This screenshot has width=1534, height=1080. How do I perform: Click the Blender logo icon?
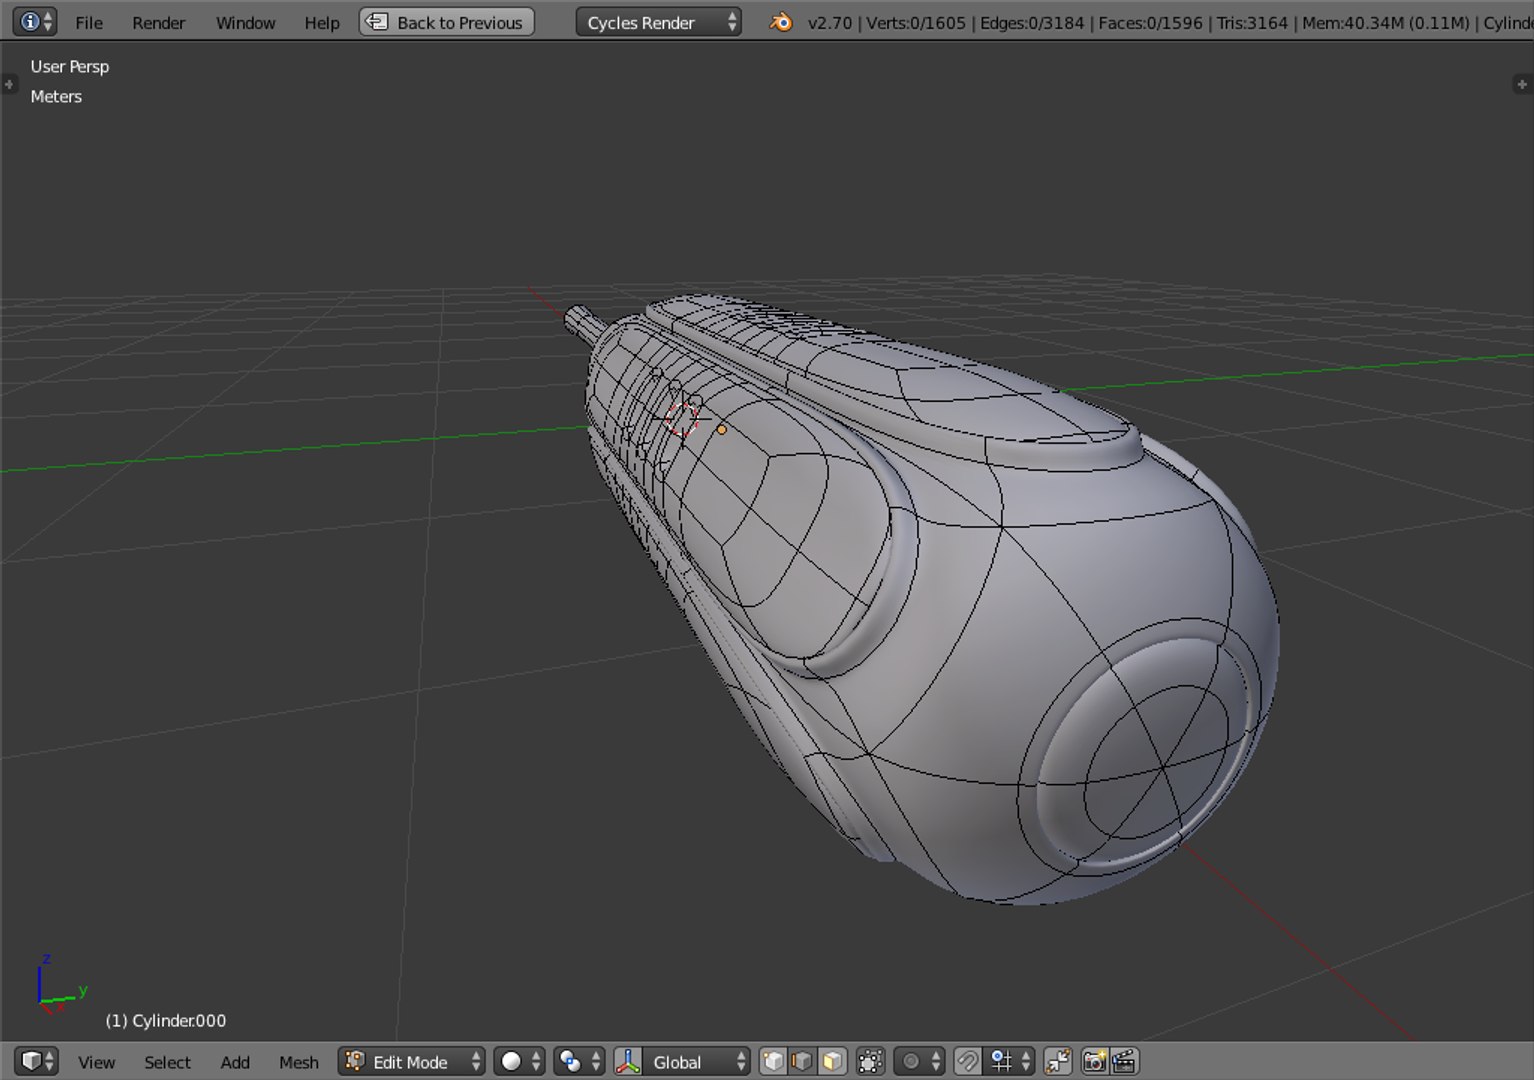pyautogui.click(x=781, y=22)
